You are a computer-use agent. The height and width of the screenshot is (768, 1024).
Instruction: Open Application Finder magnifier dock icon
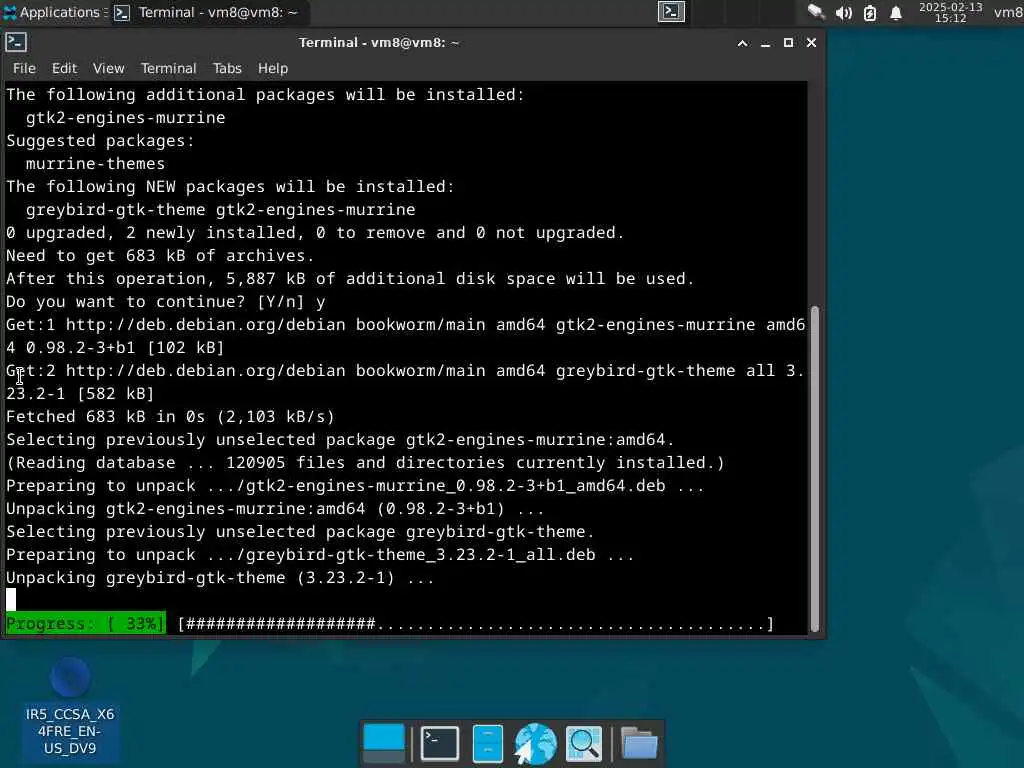[584, 743]
